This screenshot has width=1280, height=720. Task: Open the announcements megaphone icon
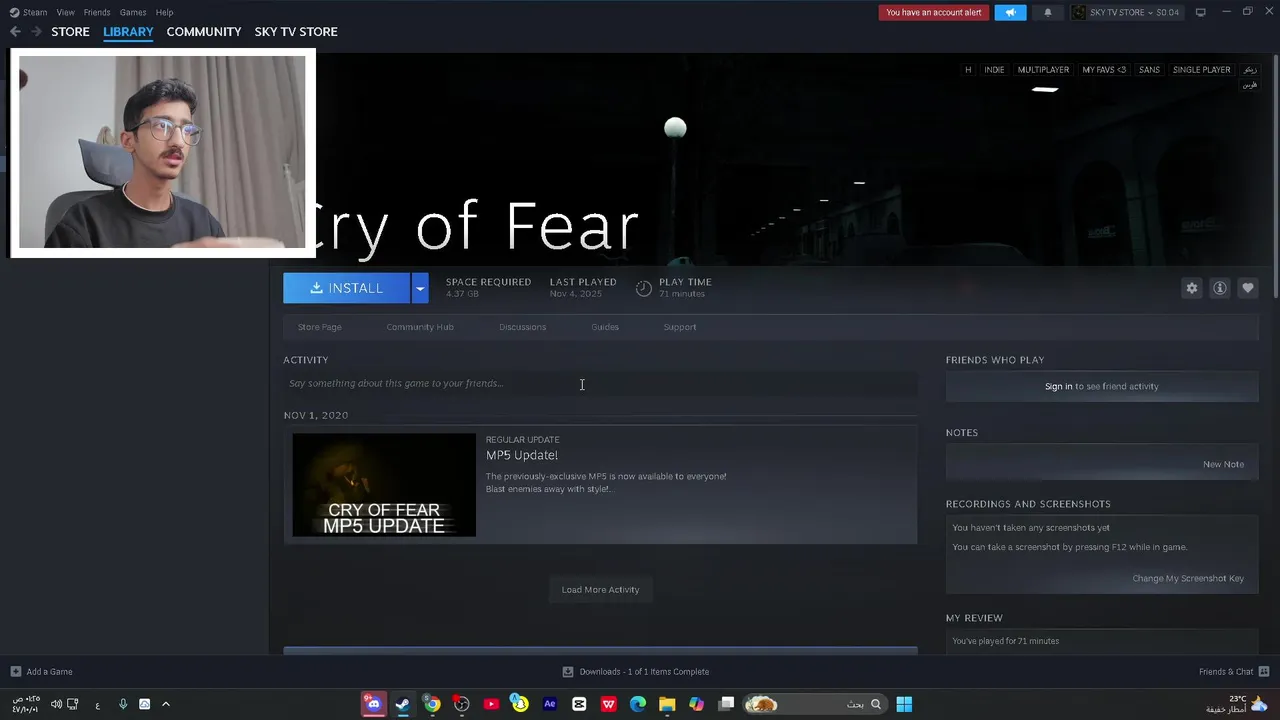click(x=1010, y=12)
